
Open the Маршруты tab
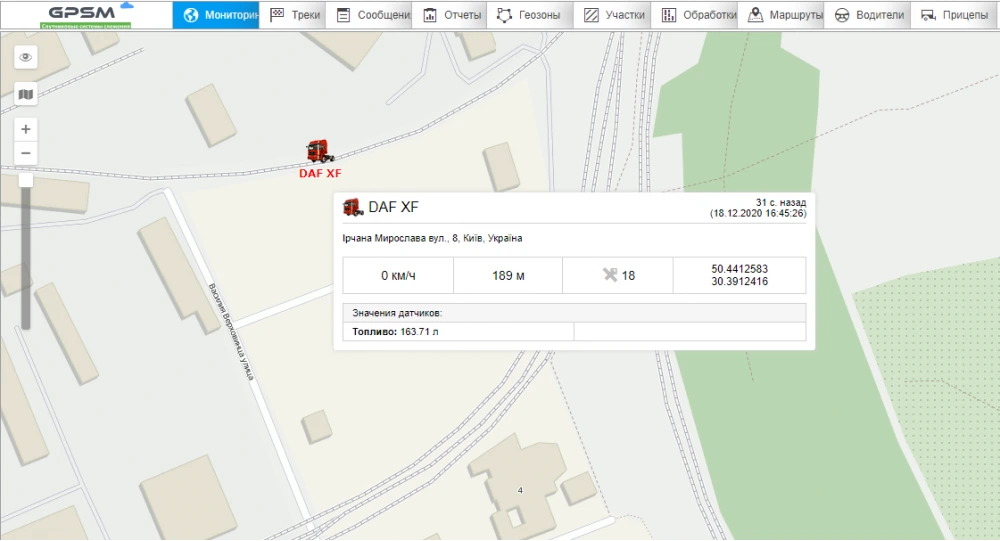(784, 15)
